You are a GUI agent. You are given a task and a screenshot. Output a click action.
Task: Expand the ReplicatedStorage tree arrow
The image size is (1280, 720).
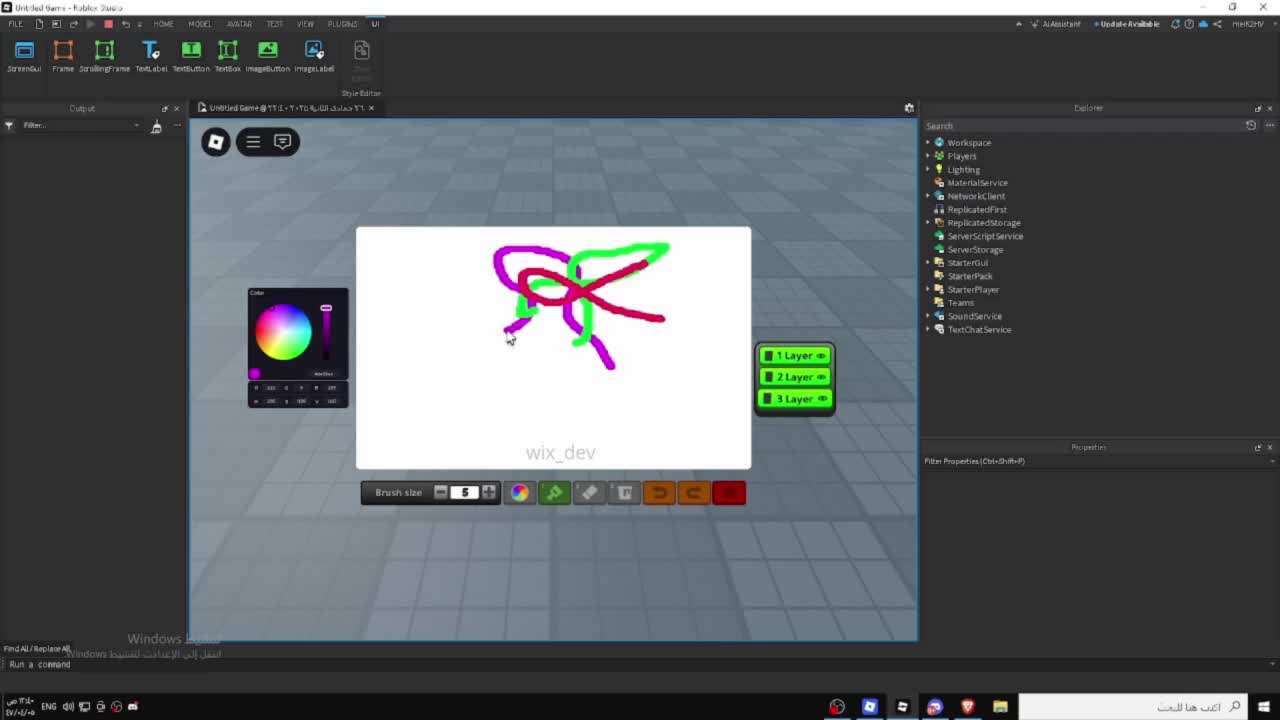928,223
